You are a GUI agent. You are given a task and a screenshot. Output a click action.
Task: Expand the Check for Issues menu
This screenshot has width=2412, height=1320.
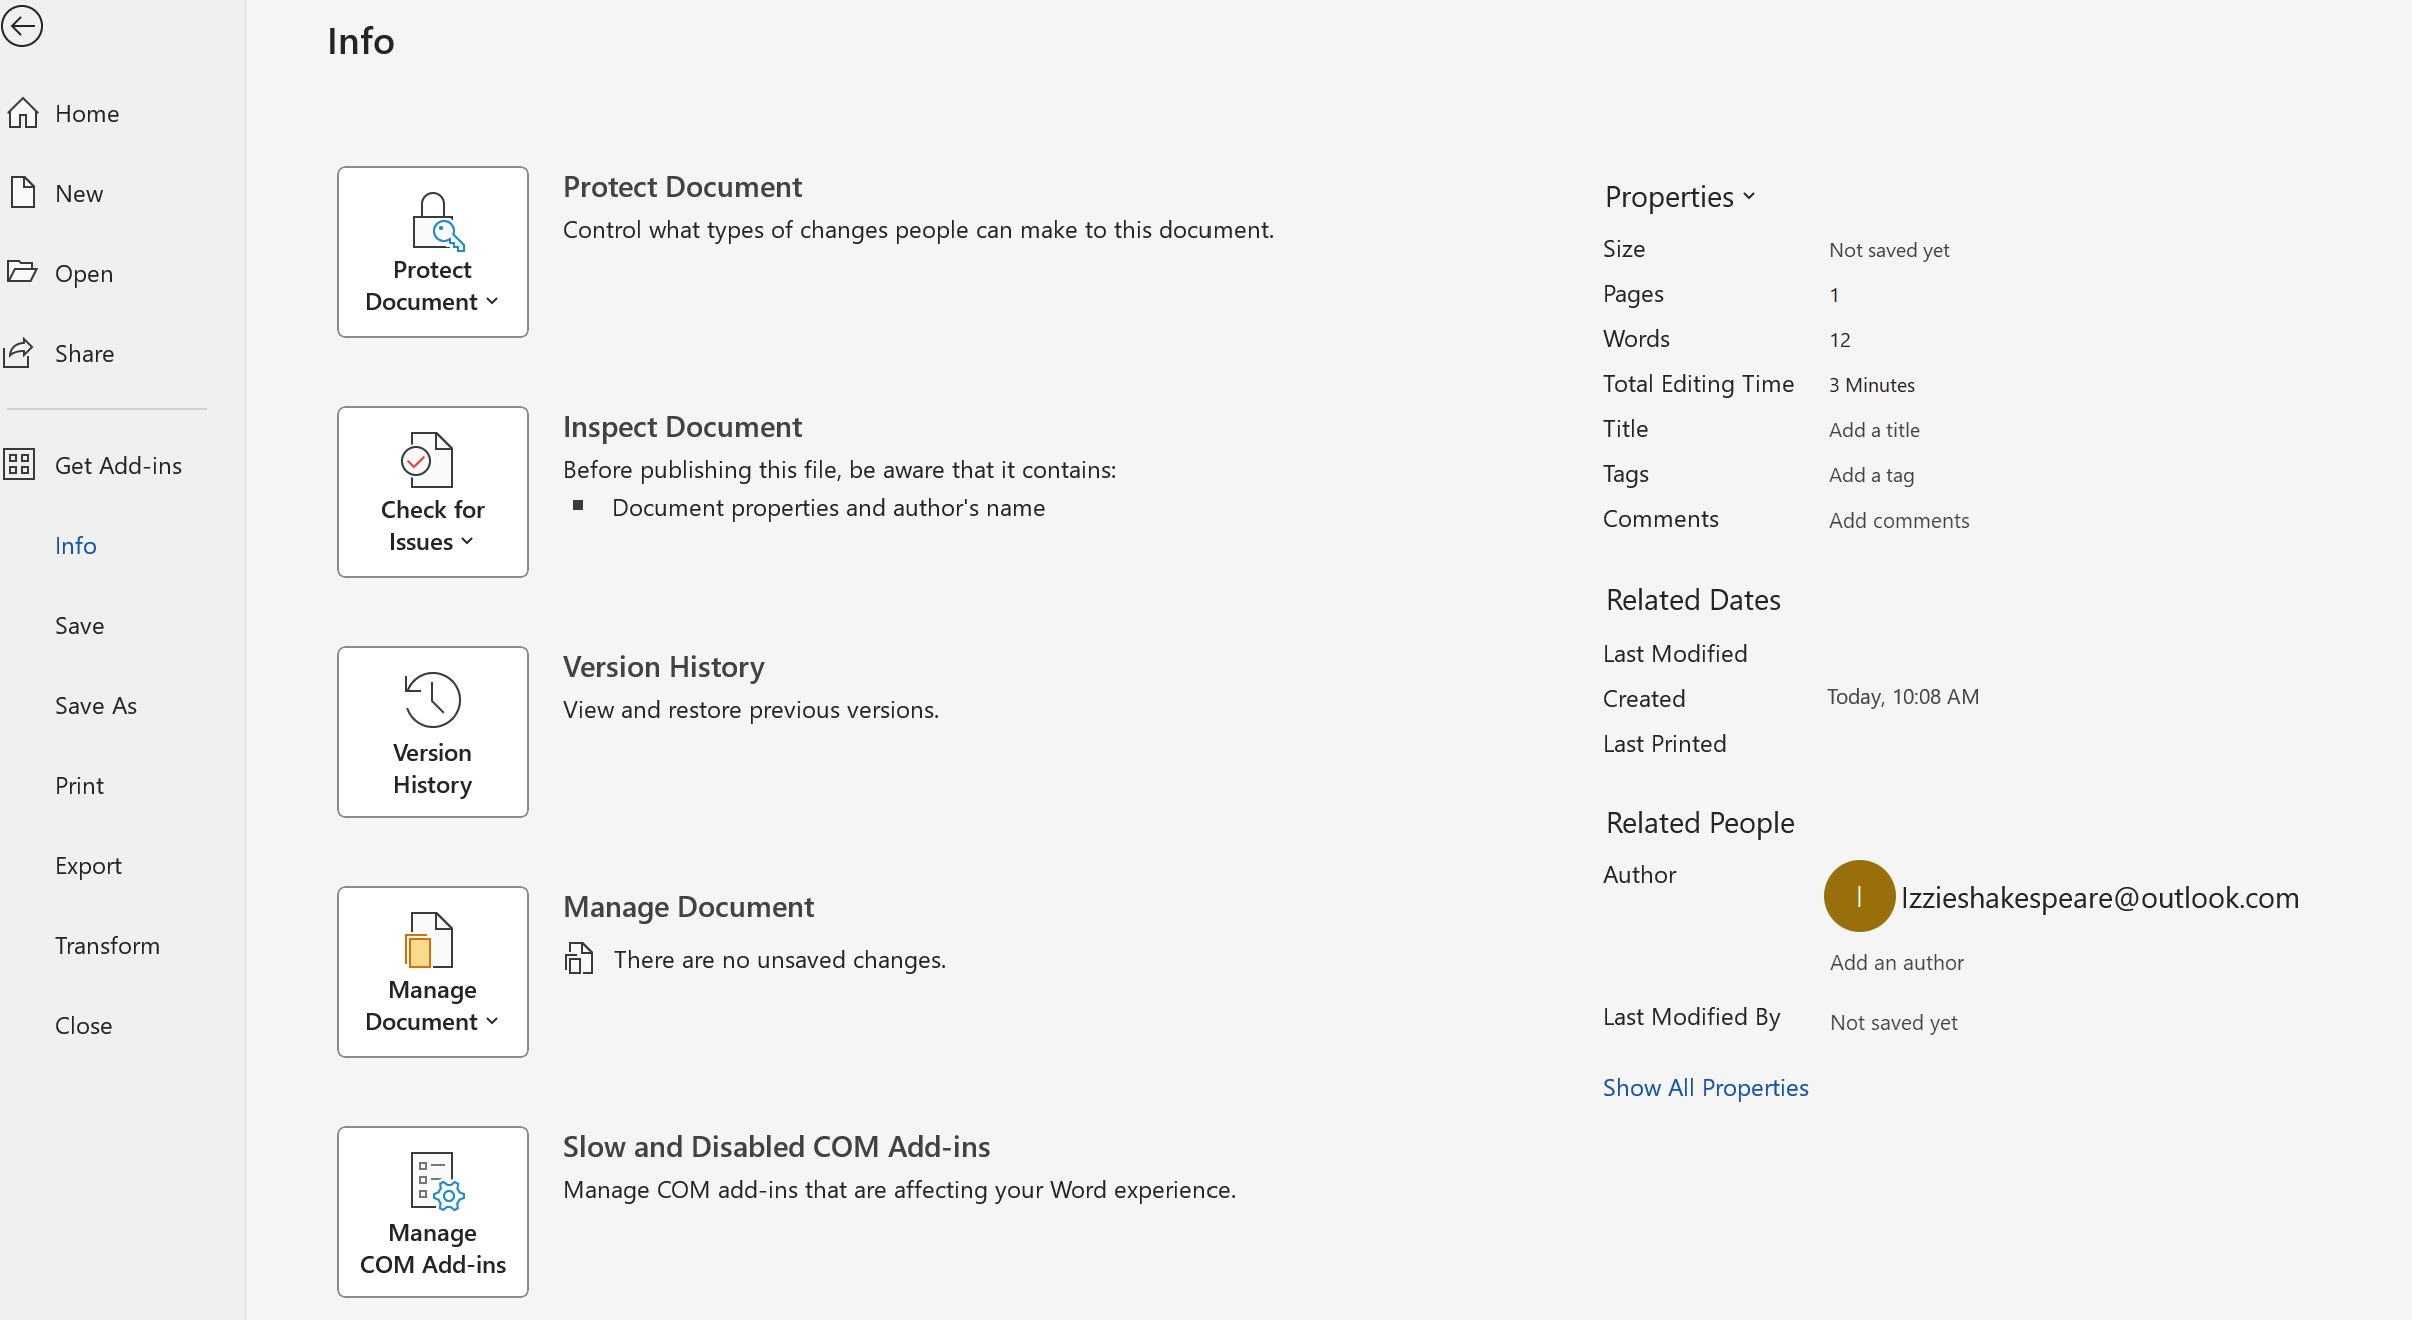pyautogui.click(x=432, y=492)
